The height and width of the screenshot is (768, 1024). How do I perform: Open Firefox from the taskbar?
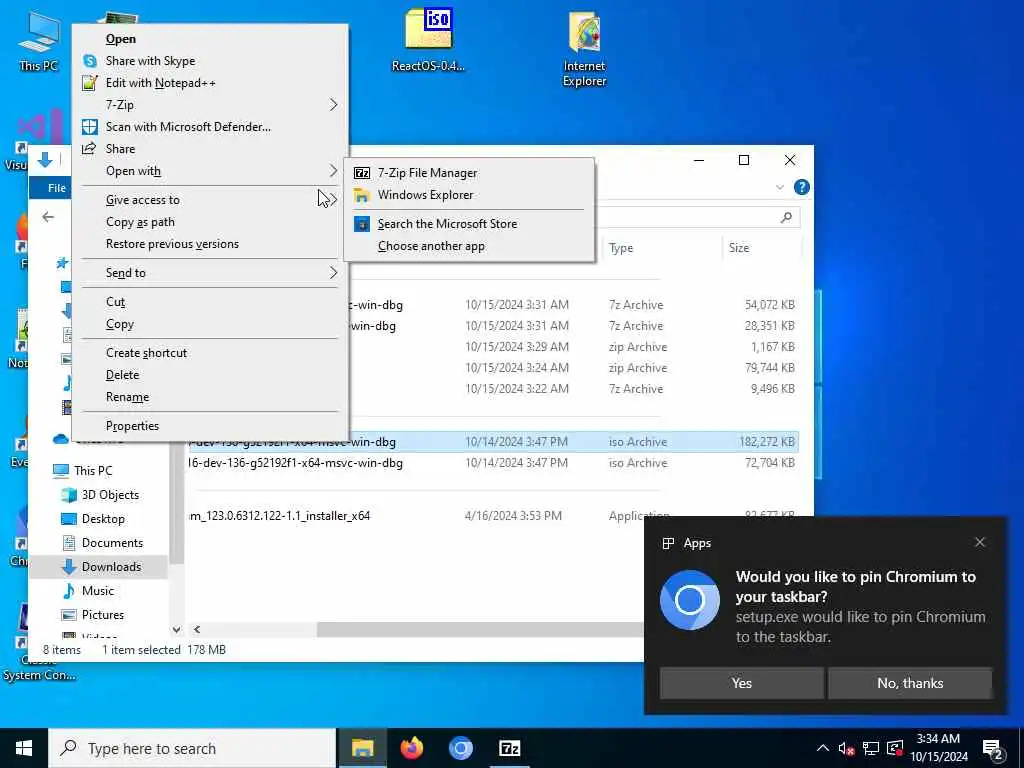point(411,748)
